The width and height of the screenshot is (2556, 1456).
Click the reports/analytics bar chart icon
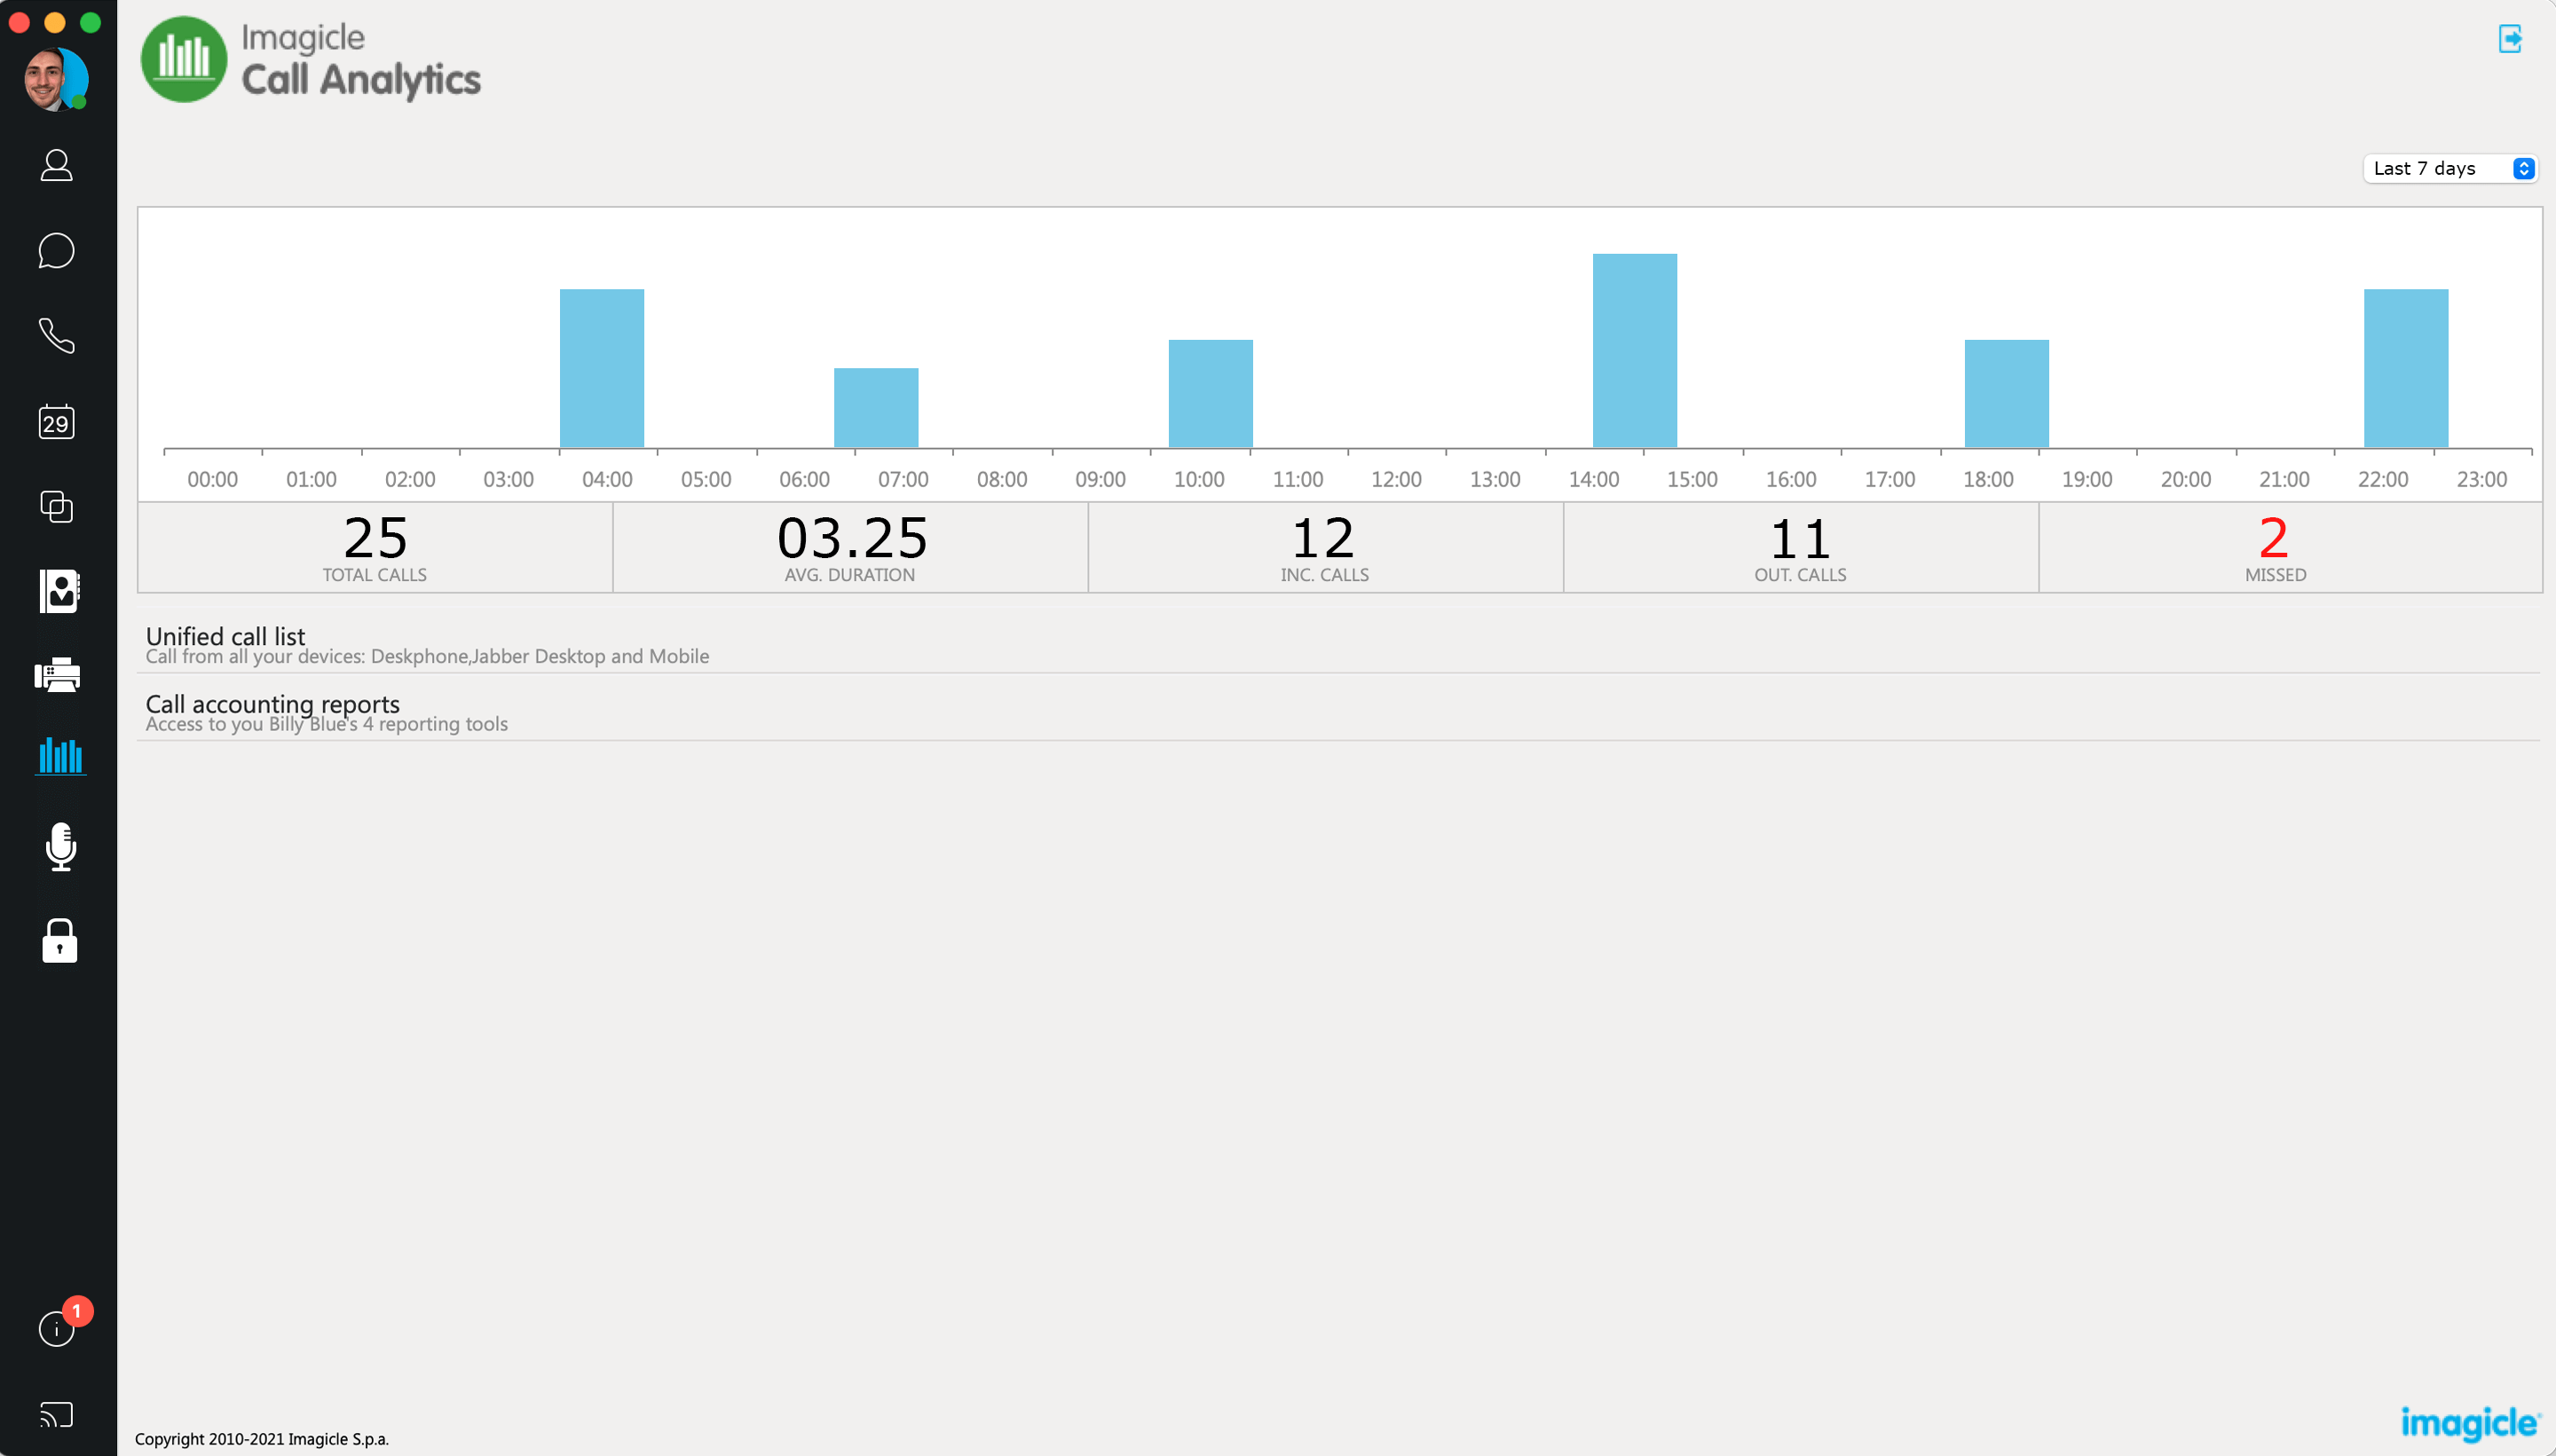coord(58,756)
